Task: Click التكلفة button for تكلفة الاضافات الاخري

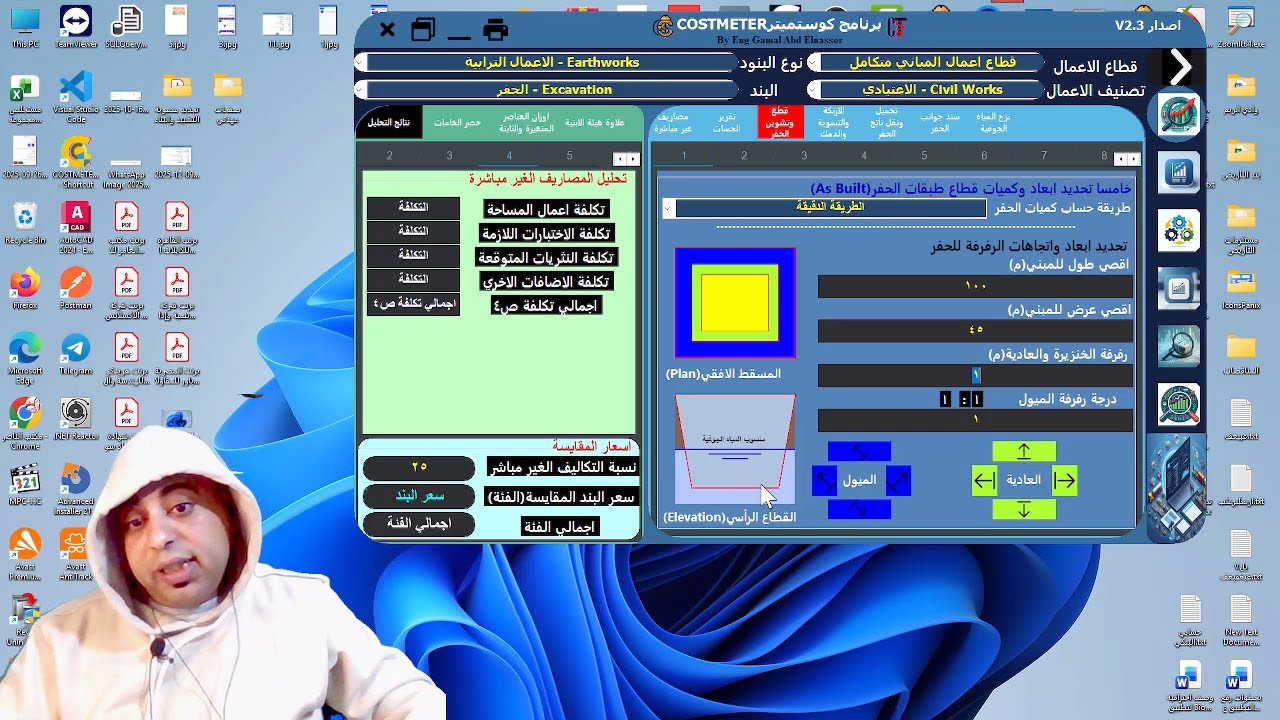Action: coord(413,279)
